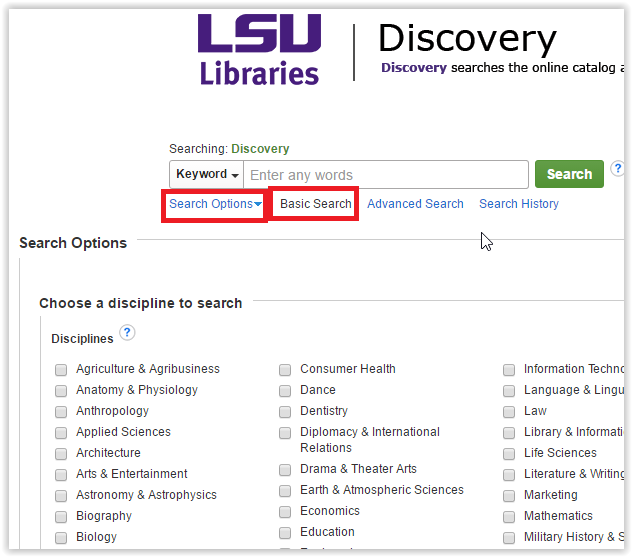Check Earth & Atmospheric Sciences checkbox
The height and width of the screenshot is (557, 632).
point(285,491)
